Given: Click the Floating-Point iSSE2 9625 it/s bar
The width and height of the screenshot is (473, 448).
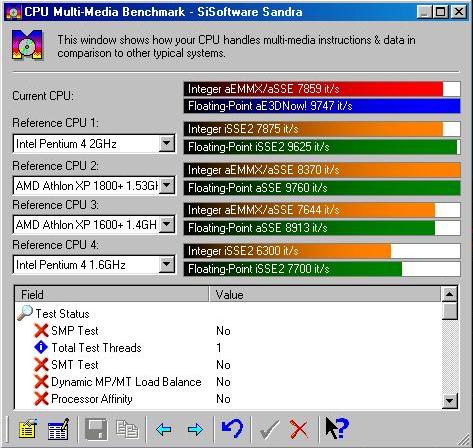Looking at the screenshot, I should 322,147.
